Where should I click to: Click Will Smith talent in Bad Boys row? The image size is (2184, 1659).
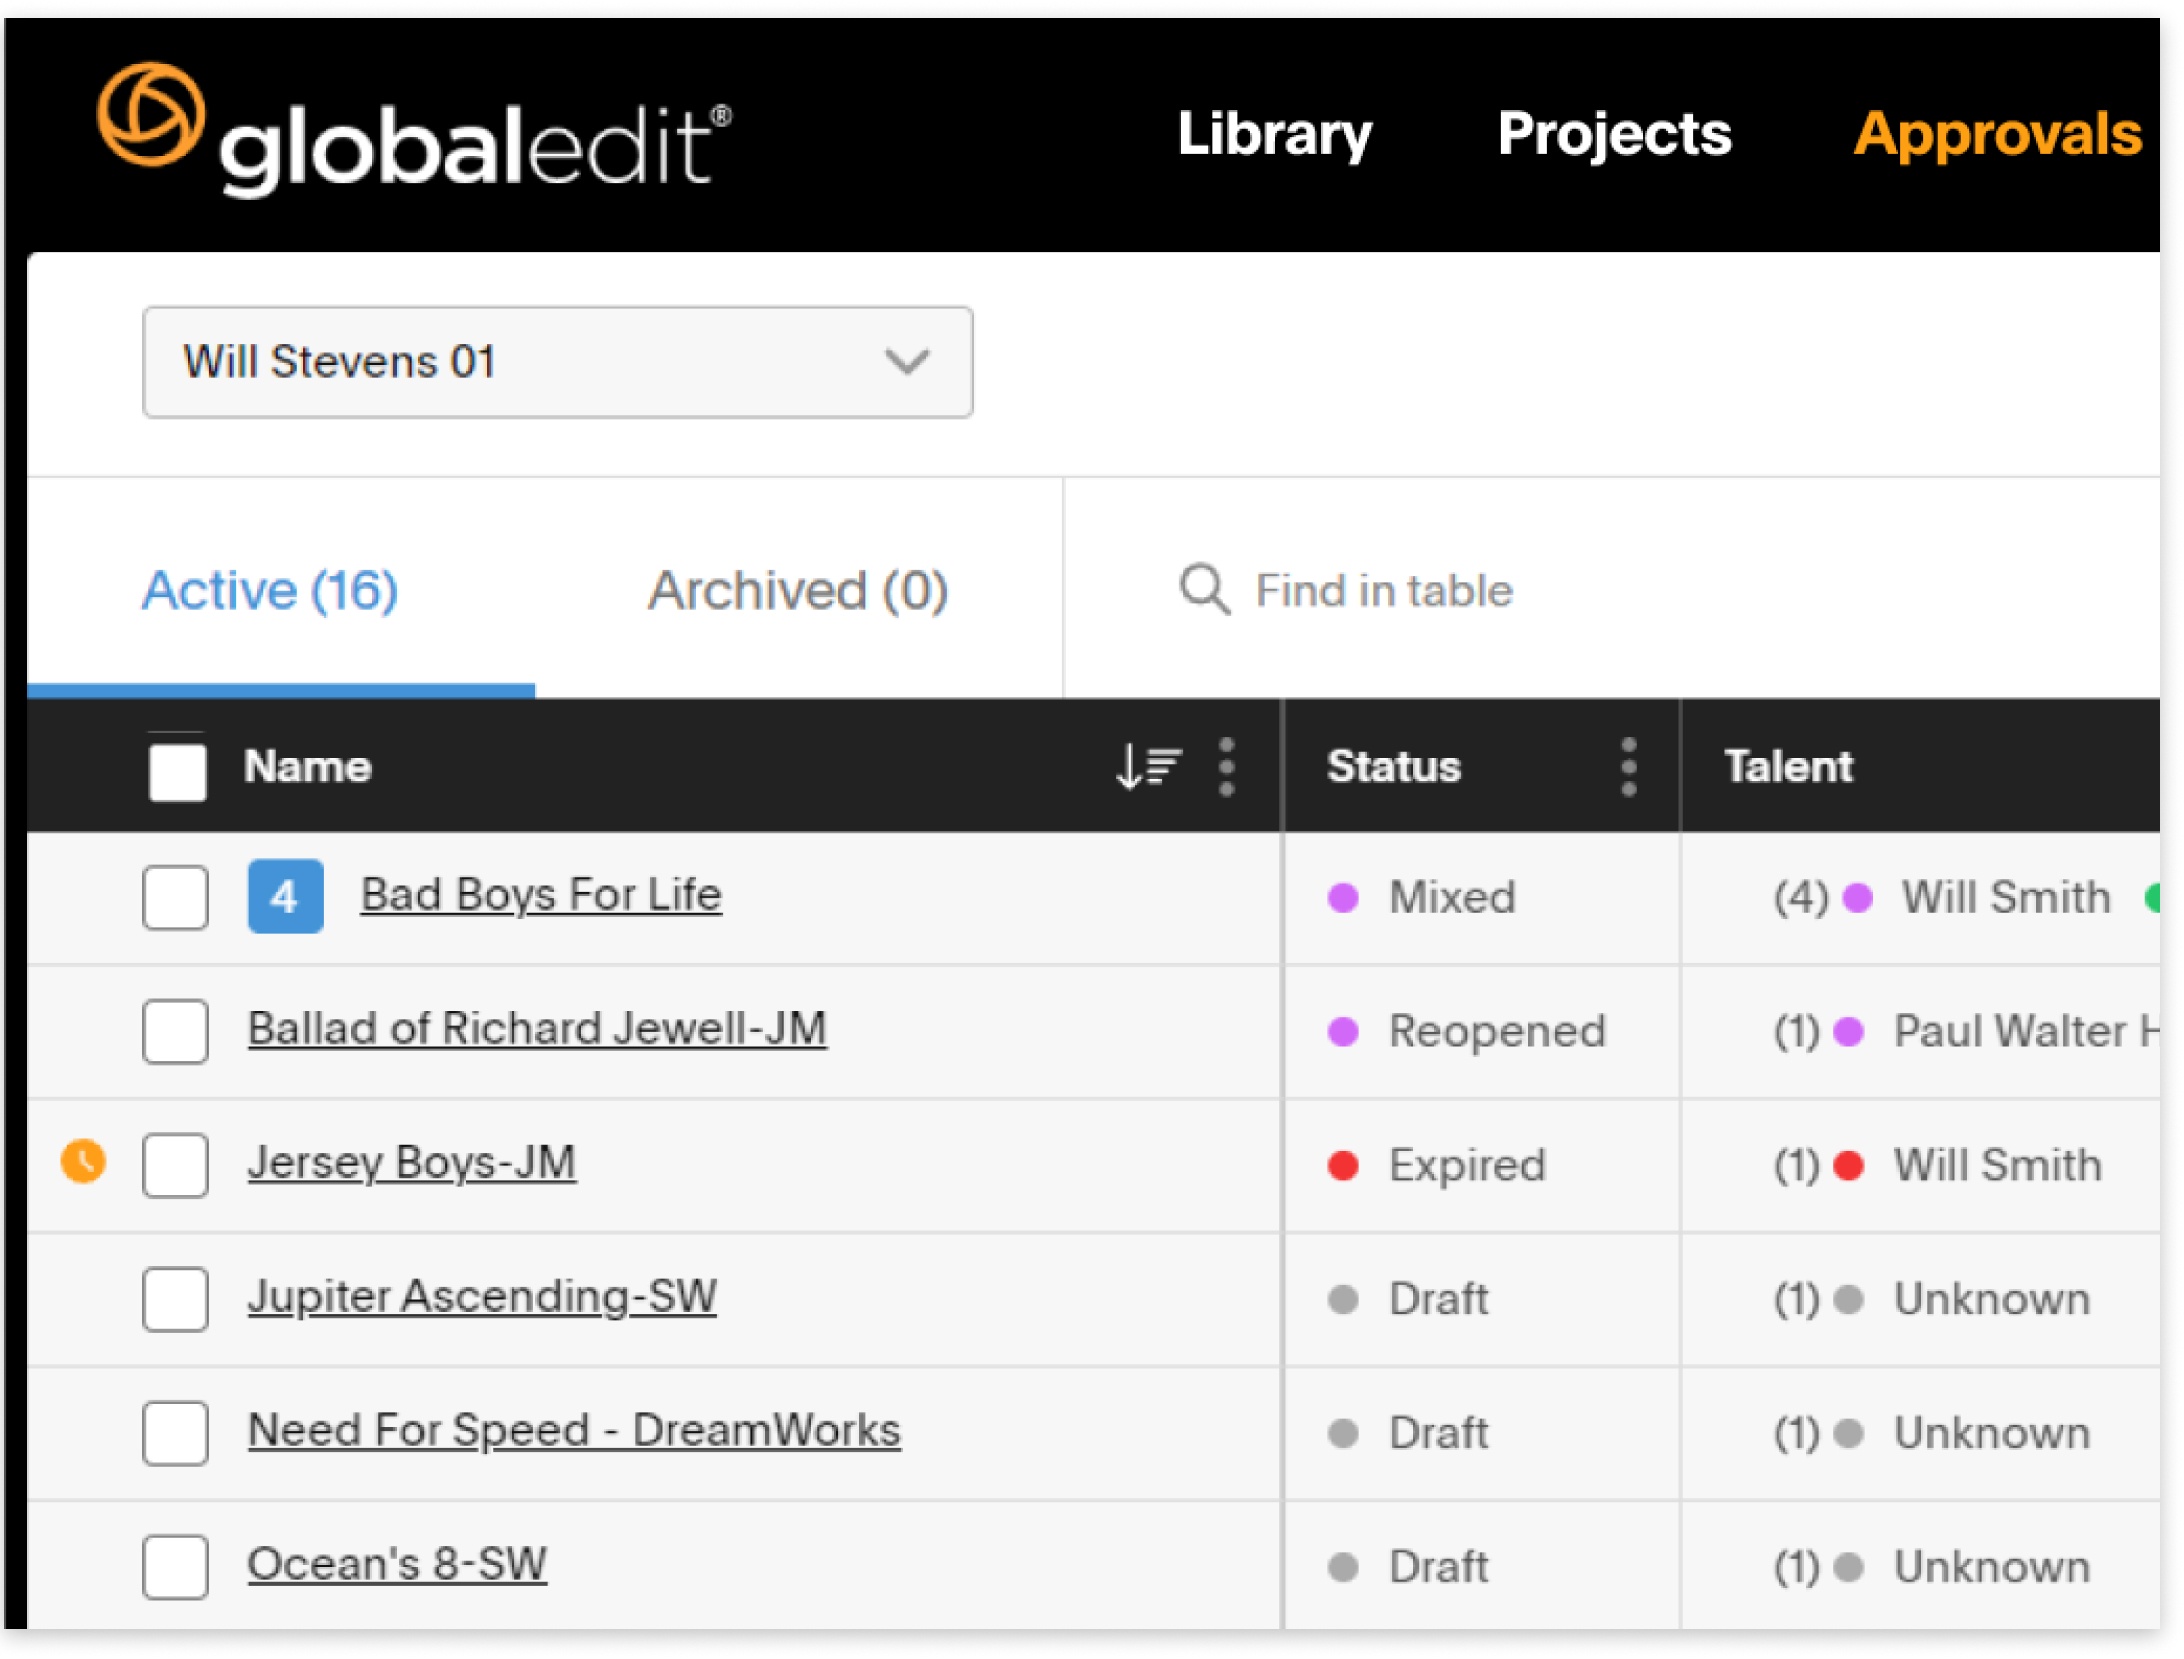point(2005,897)
